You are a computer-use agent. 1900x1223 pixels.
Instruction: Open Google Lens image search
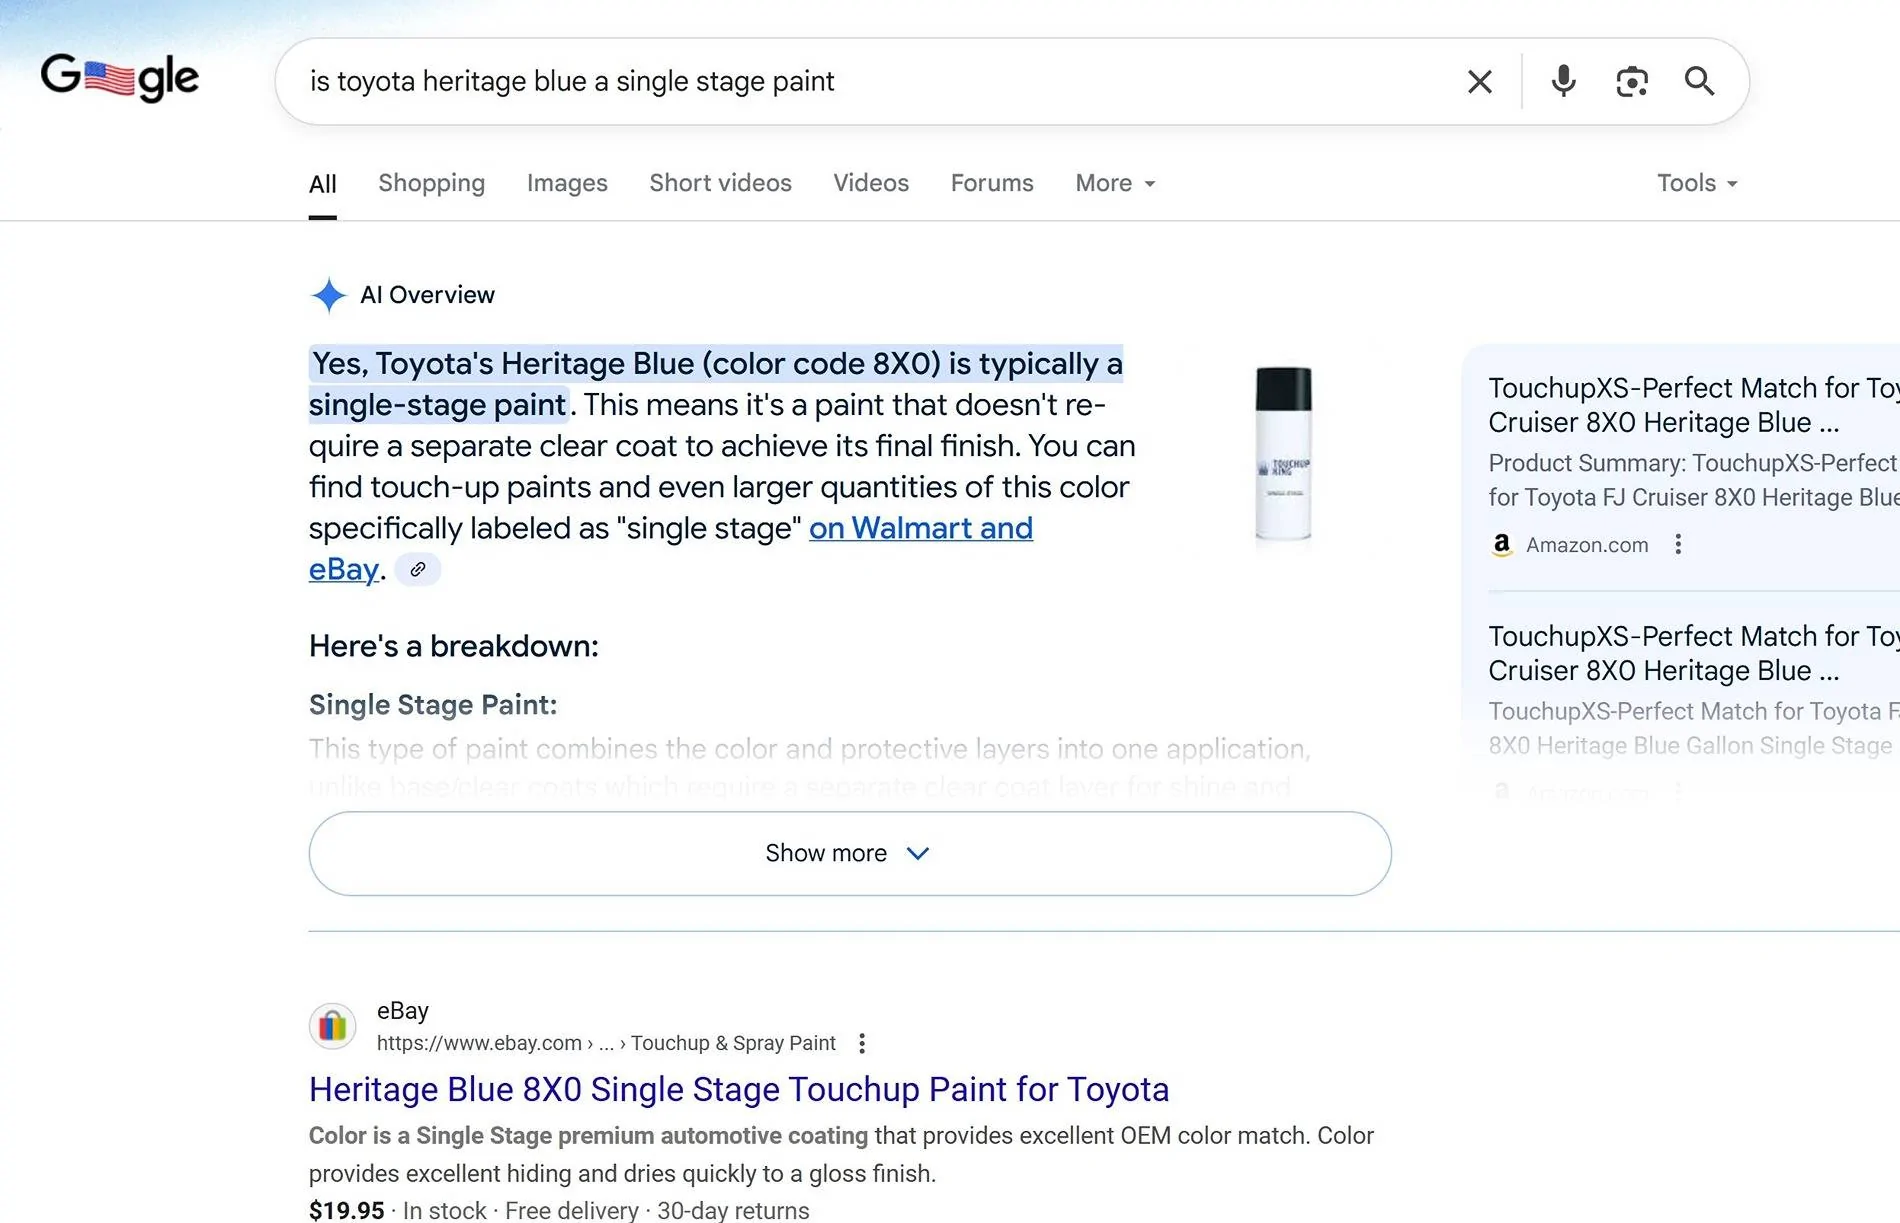pos(1631,82)
